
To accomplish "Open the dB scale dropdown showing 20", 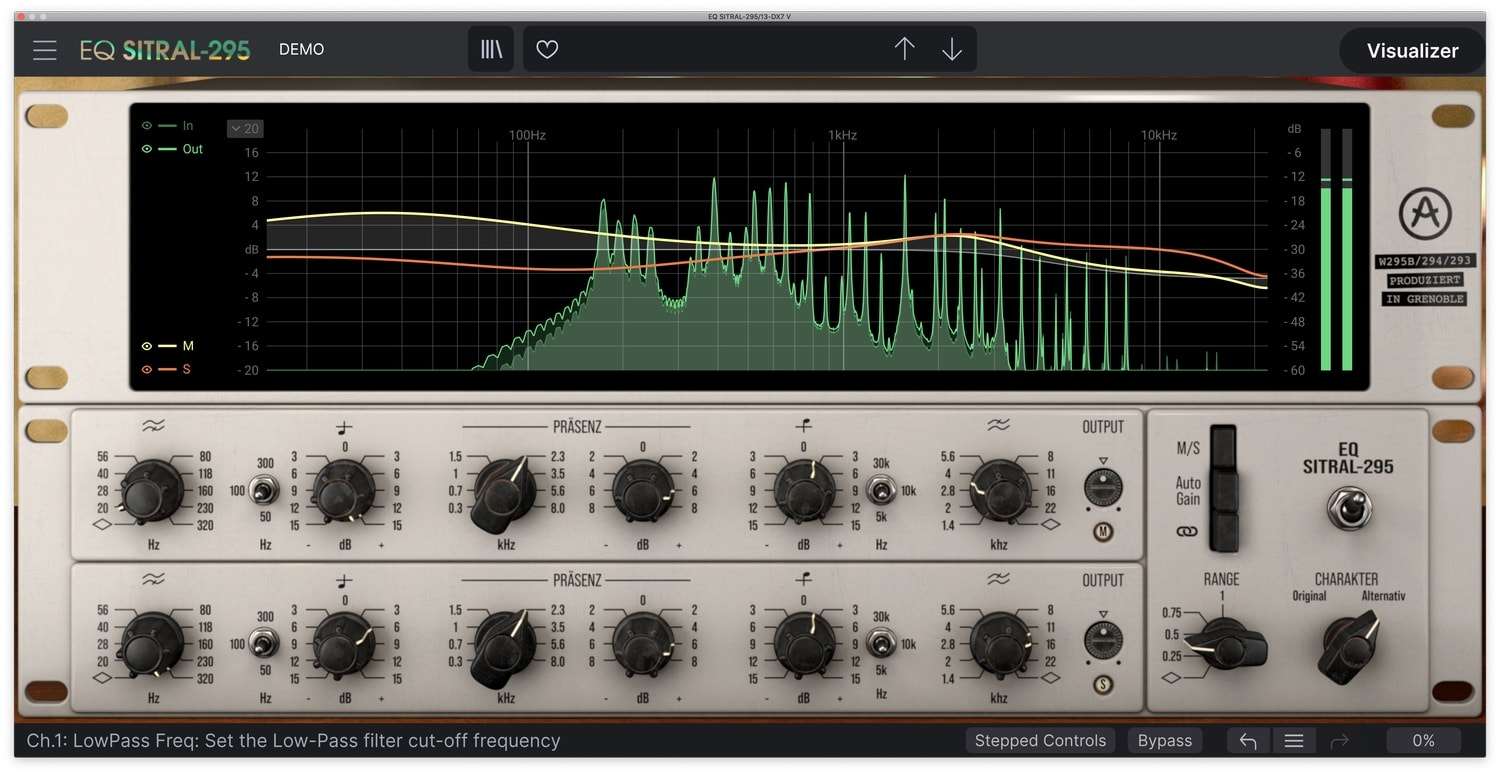I will 245,128.
